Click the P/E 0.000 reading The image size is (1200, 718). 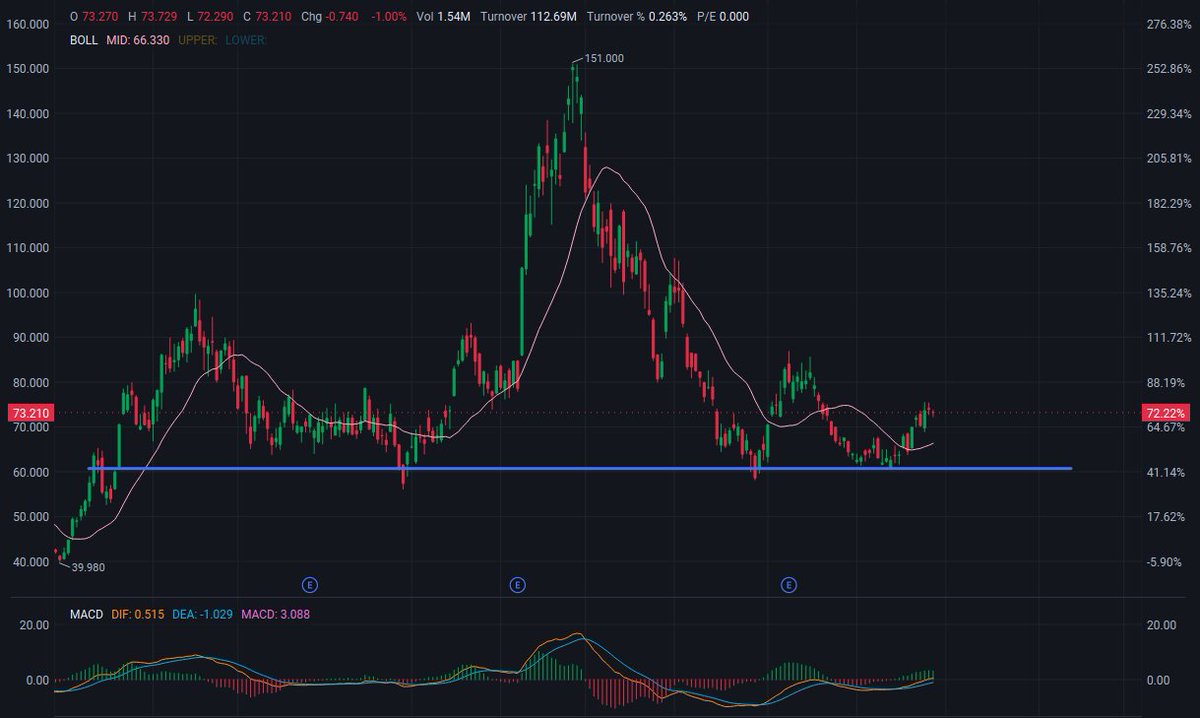(722, 17)
